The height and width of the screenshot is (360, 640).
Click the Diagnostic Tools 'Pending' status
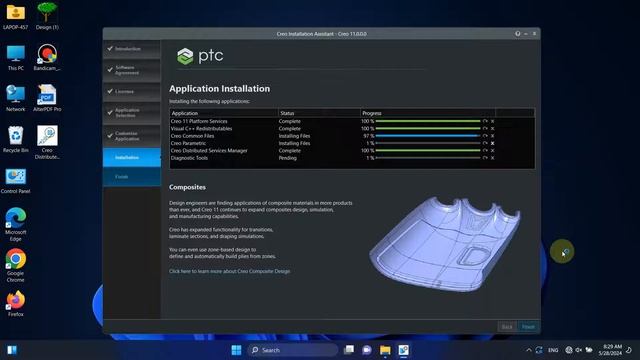click(x=287, y=158)
